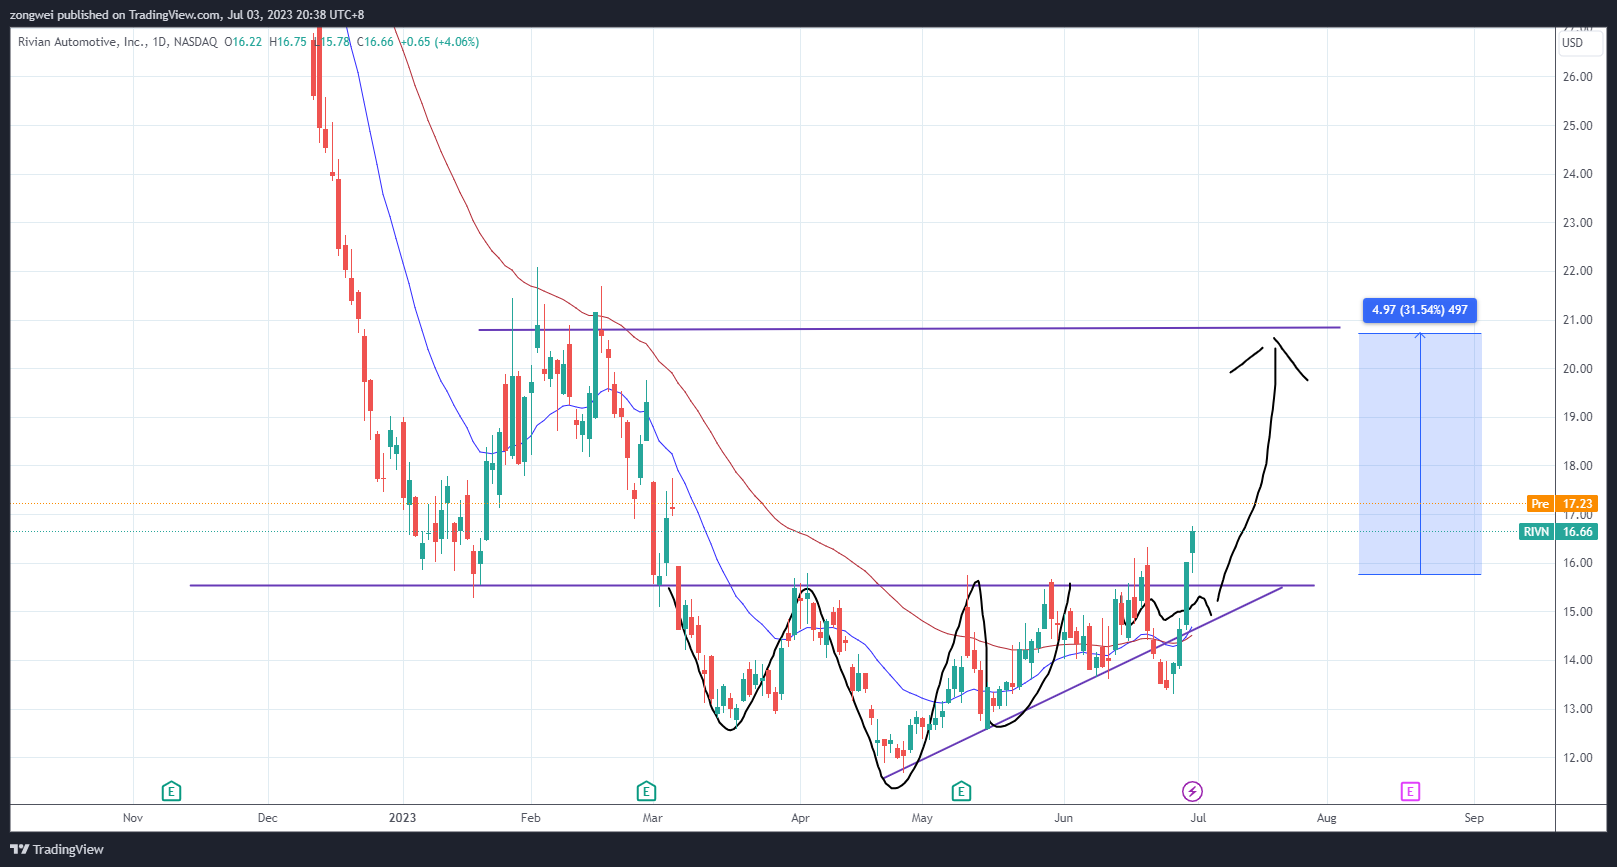Viewport: 1617px width, 867px height.
Task: Click the orange Pre 17.23 price label
Action: (1563, 504)
